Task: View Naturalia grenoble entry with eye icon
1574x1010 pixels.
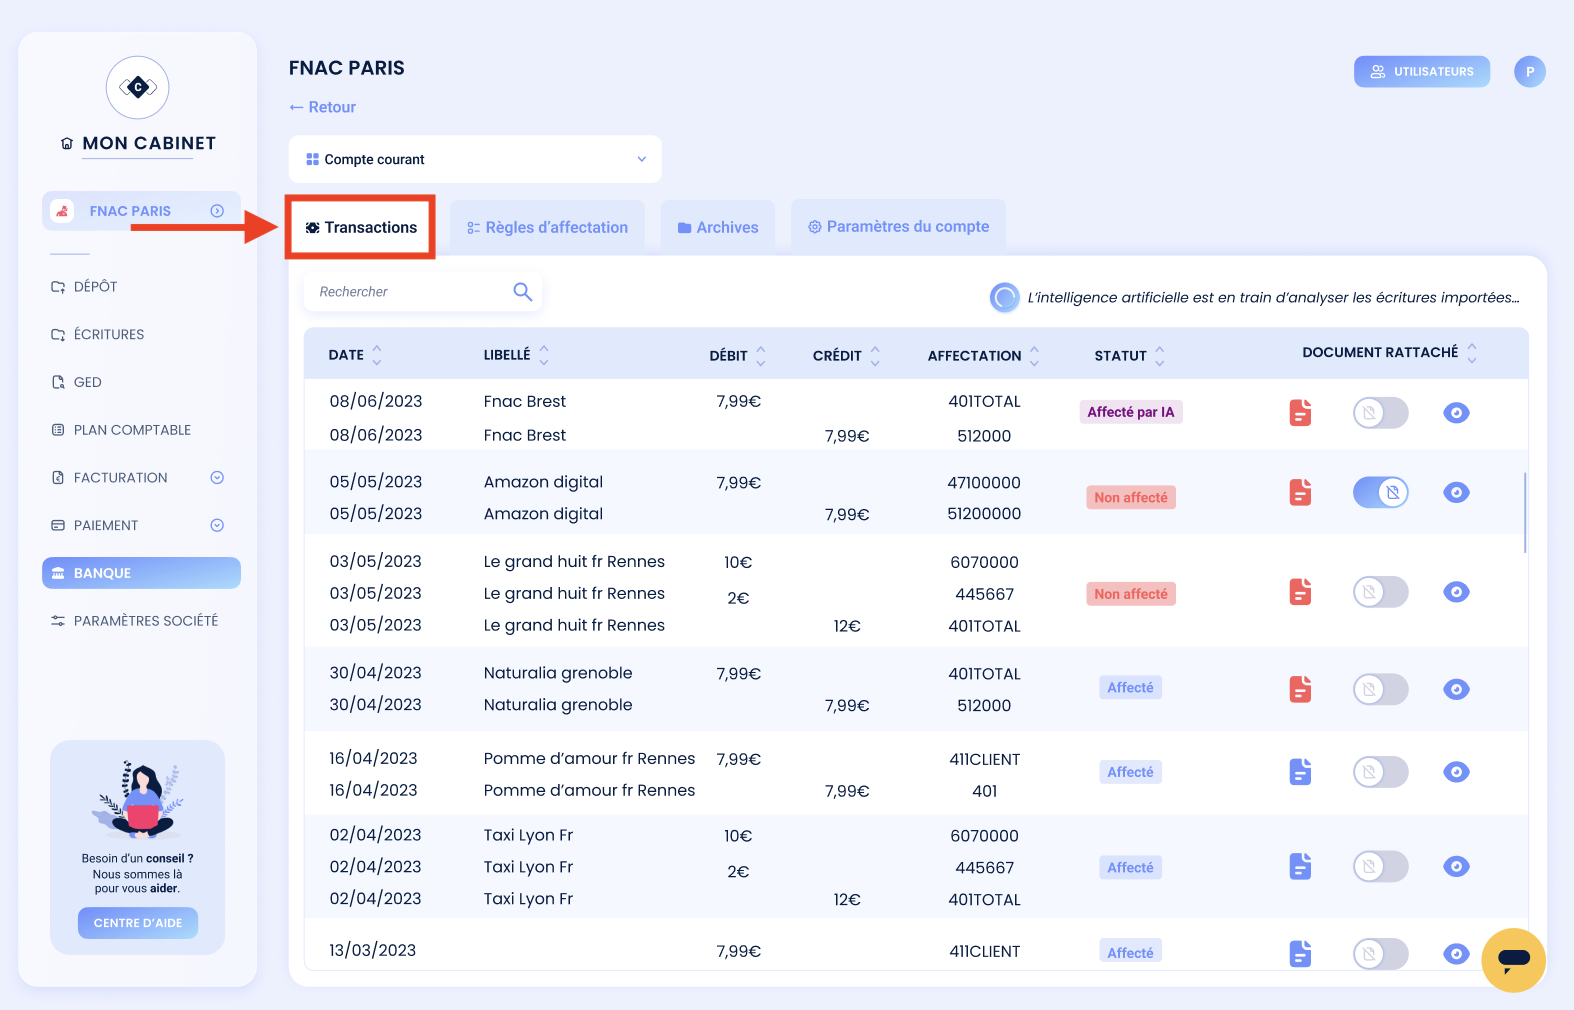Action: point(1456,689)
